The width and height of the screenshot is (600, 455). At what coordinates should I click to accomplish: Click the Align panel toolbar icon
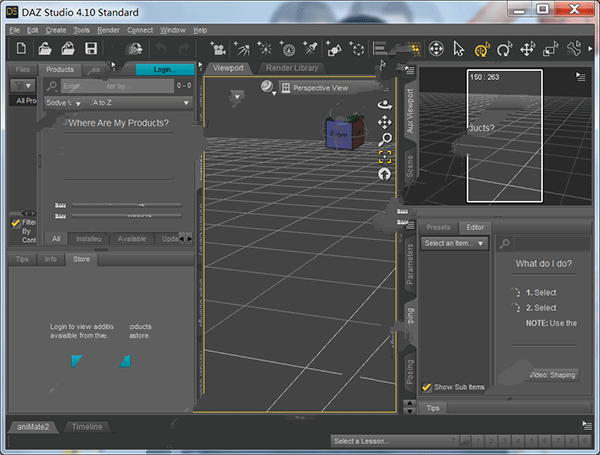[x=380, y=49]
